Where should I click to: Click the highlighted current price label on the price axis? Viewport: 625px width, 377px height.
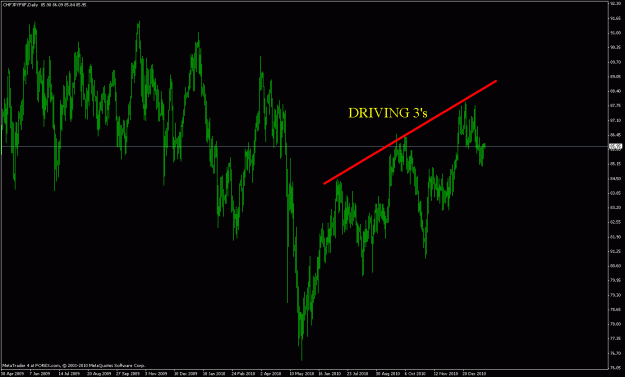615,147
